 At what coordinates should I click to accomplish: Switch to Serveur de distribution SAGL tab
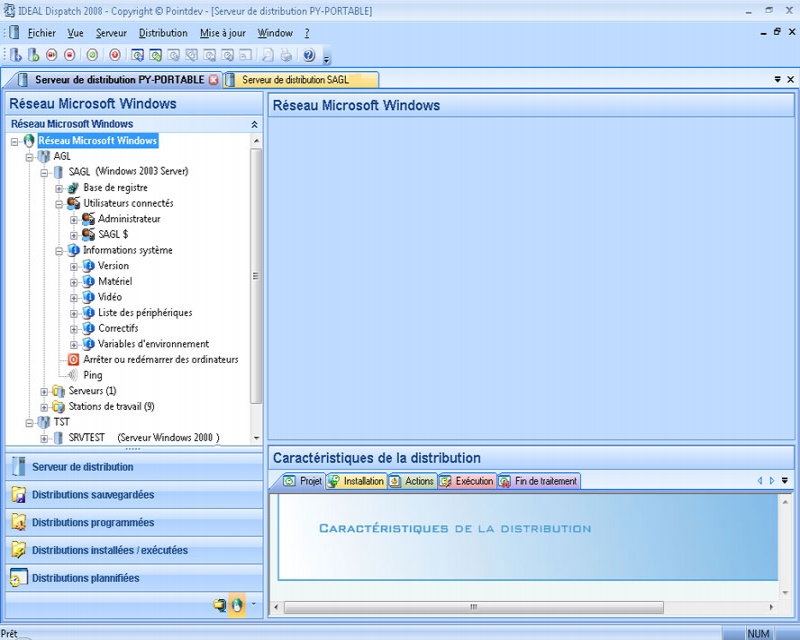(300, 80)
